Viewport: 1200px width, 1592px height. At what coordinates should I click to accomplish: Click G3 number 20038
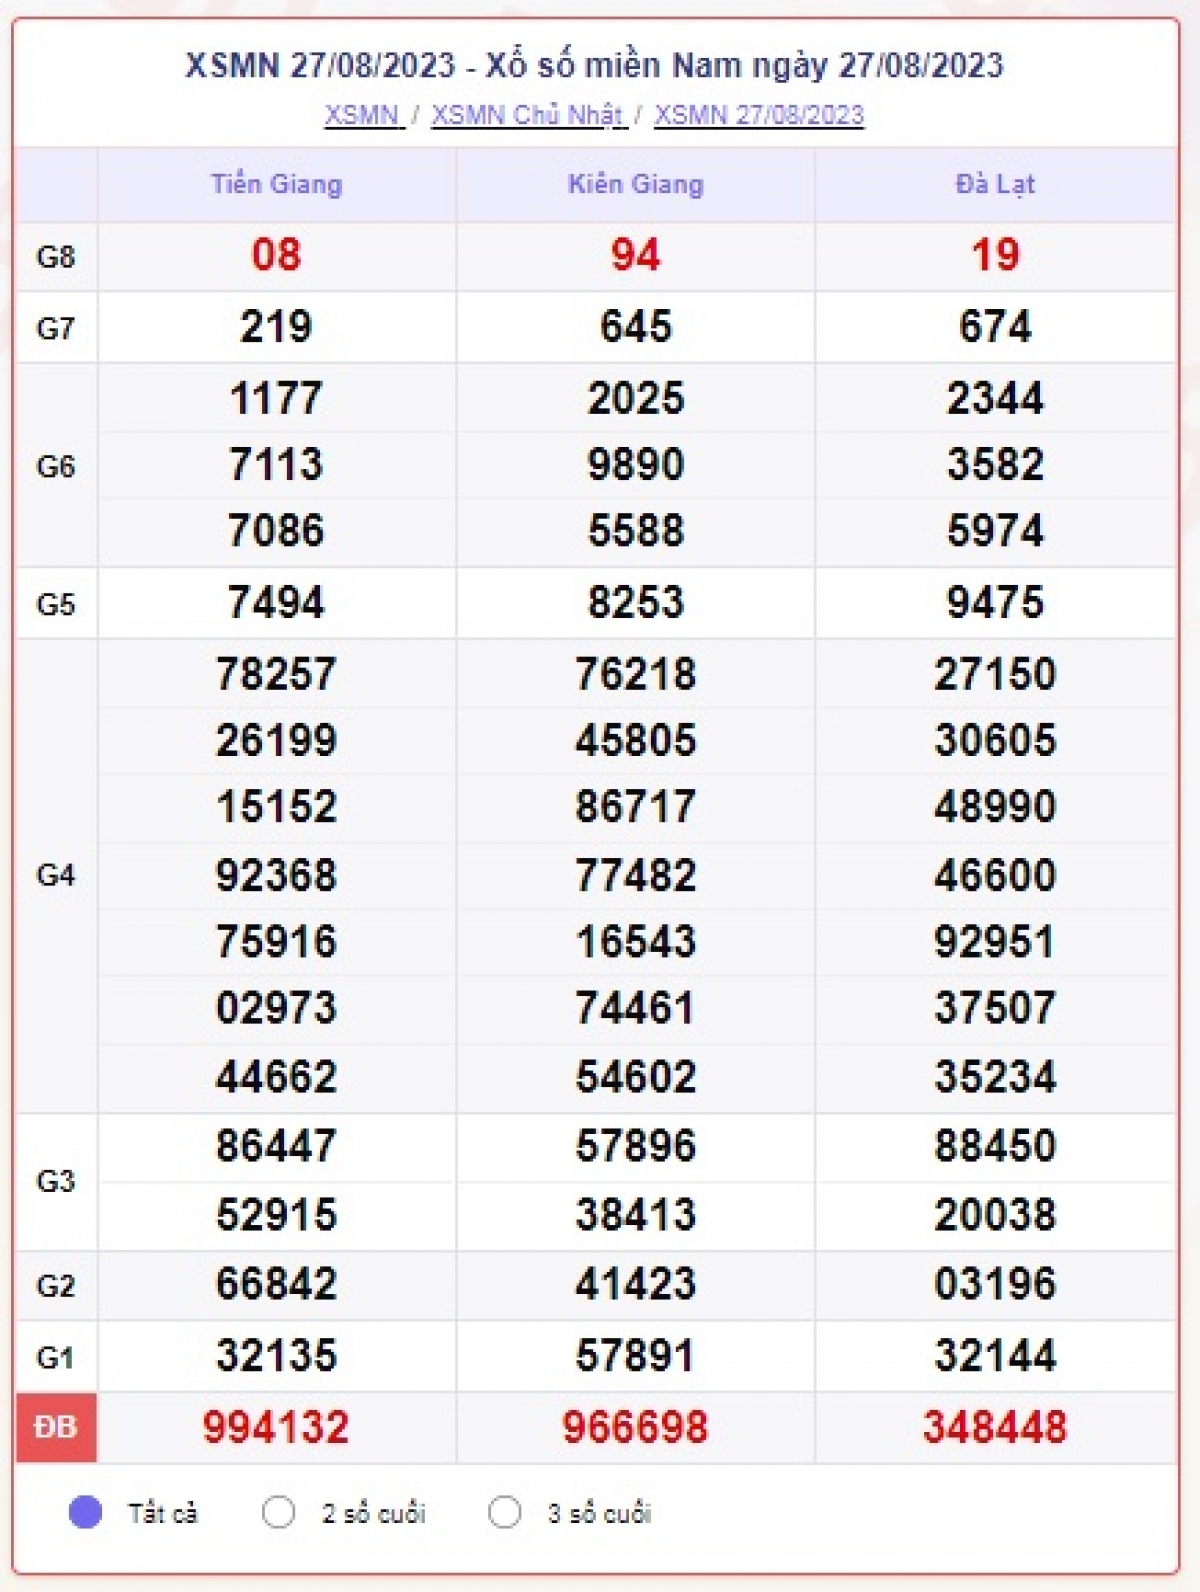click(x=995, y=1215)
